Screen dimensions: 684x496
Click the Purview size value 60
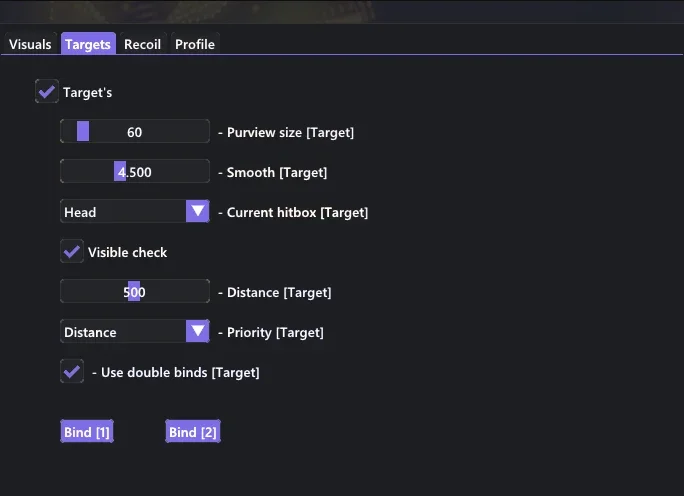point(134,132)
